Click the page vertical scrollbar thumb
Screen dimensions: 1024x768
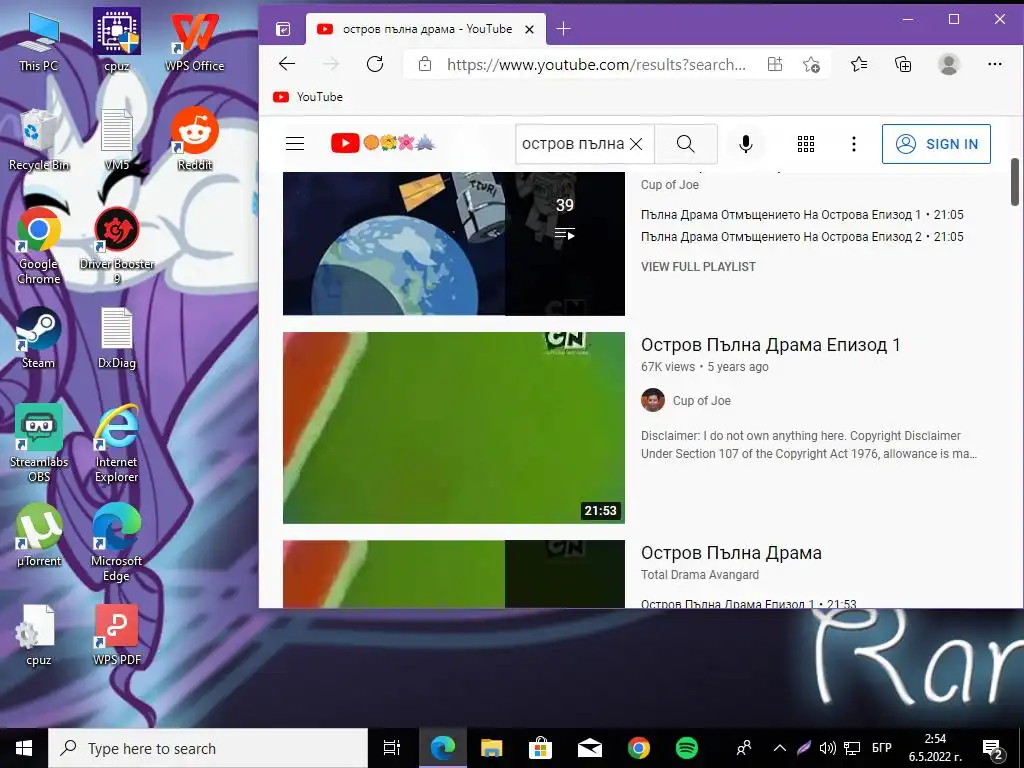click(1015, 182)
